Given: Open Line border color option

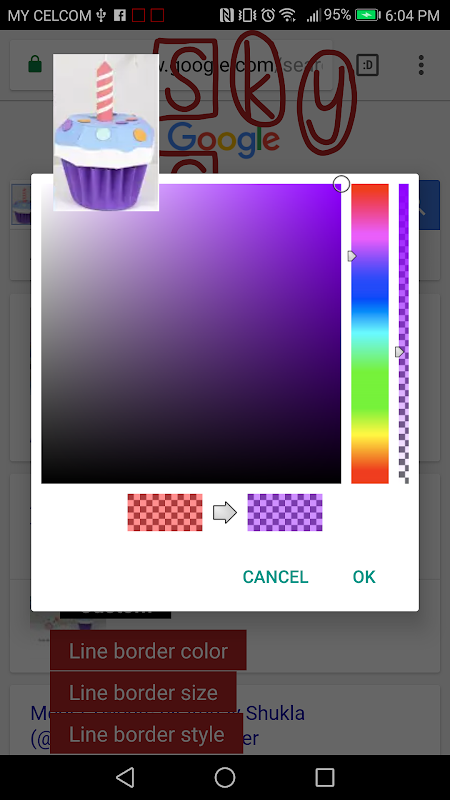Looking at the screenshot, I should [148, 651].
